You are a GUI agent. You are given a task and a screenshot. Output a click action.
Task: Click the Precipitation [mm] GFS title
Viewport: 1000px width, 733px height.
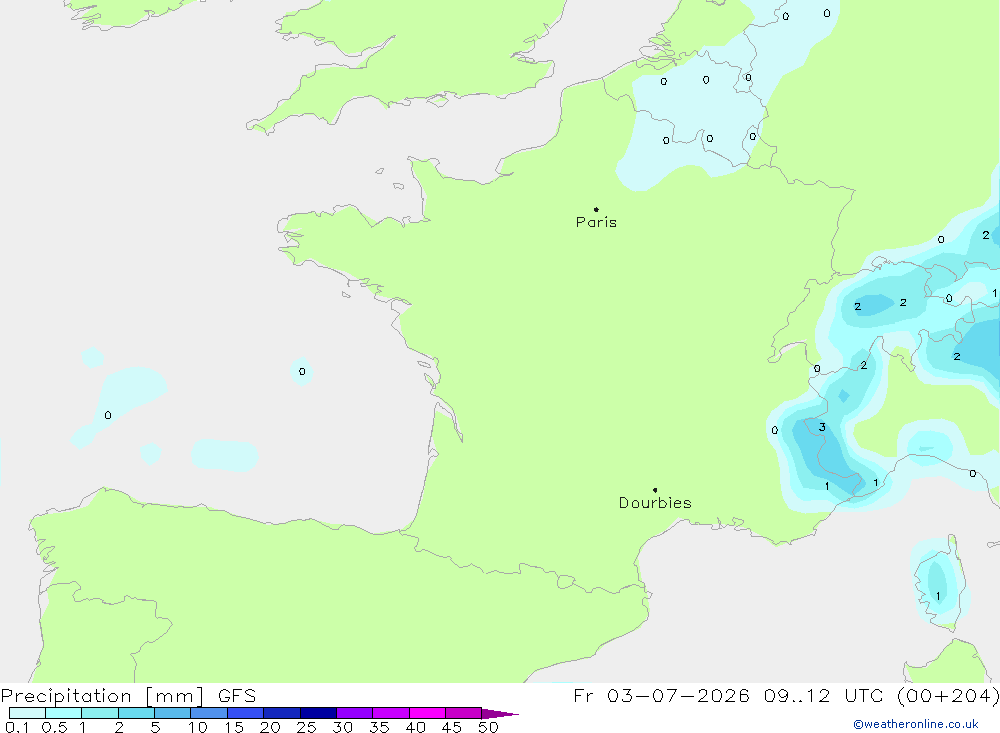(x=128, y=696)
